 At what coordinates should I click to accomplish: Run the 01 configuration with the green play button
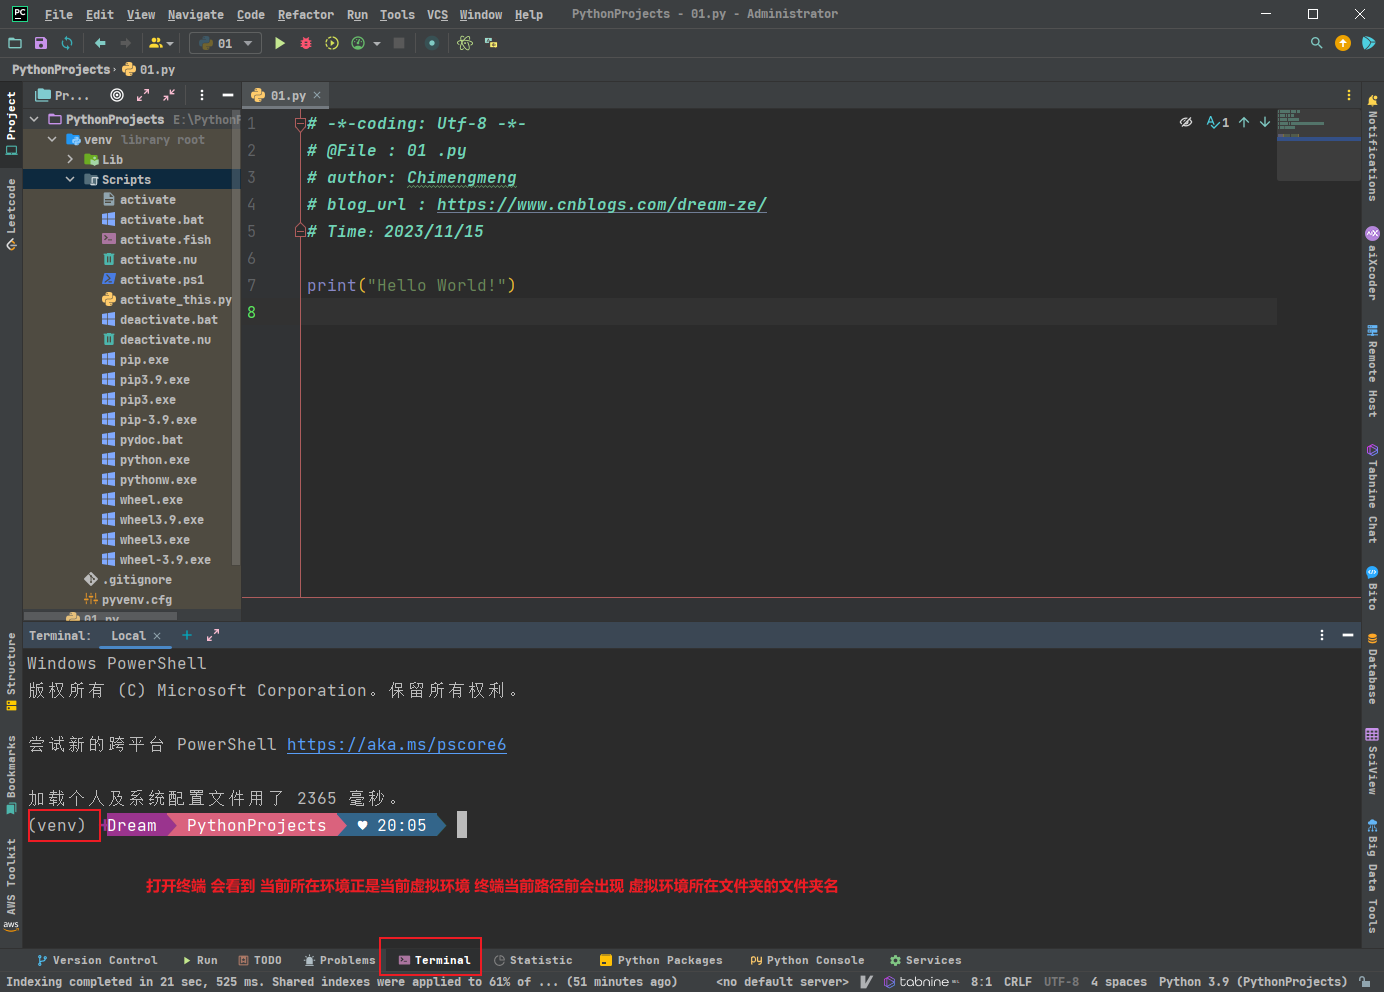(280, 43)
